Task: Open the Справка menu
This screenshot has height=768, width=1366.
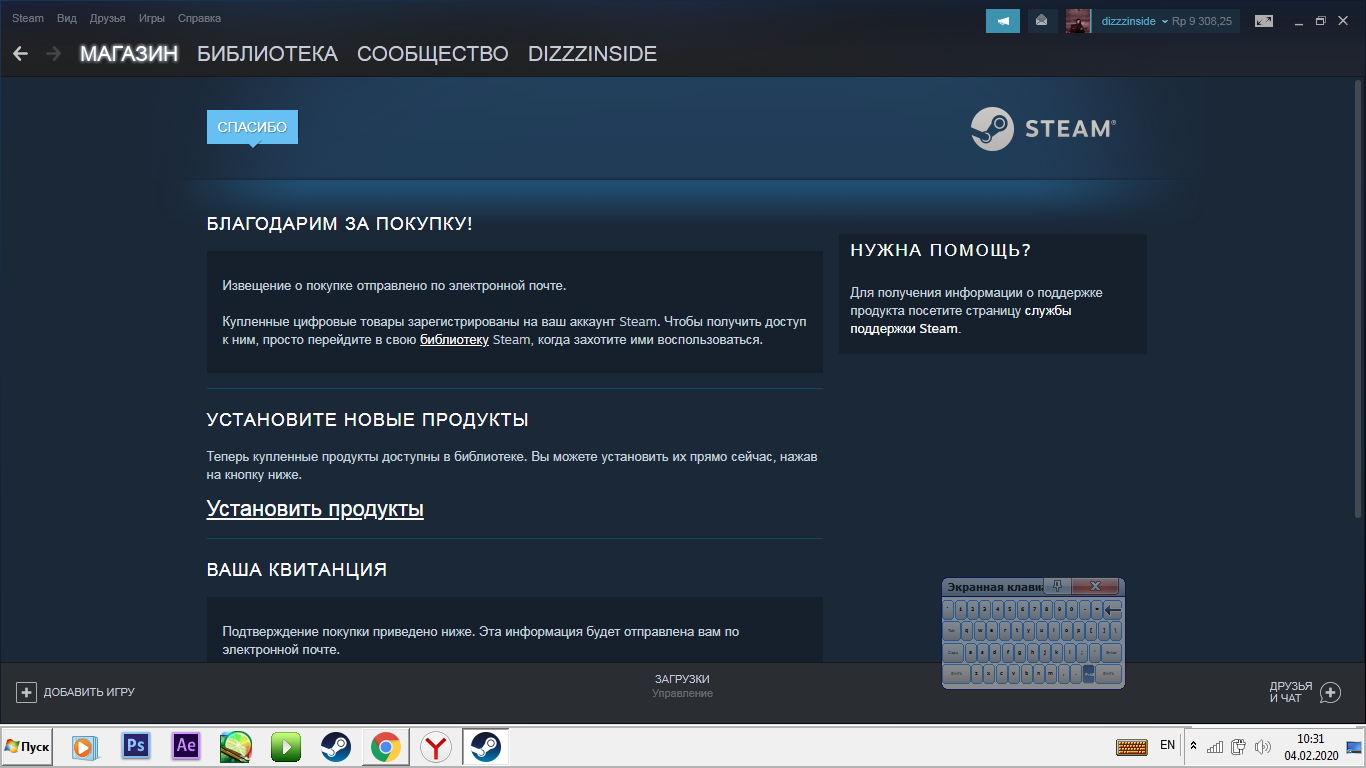Action: point(199,18)
